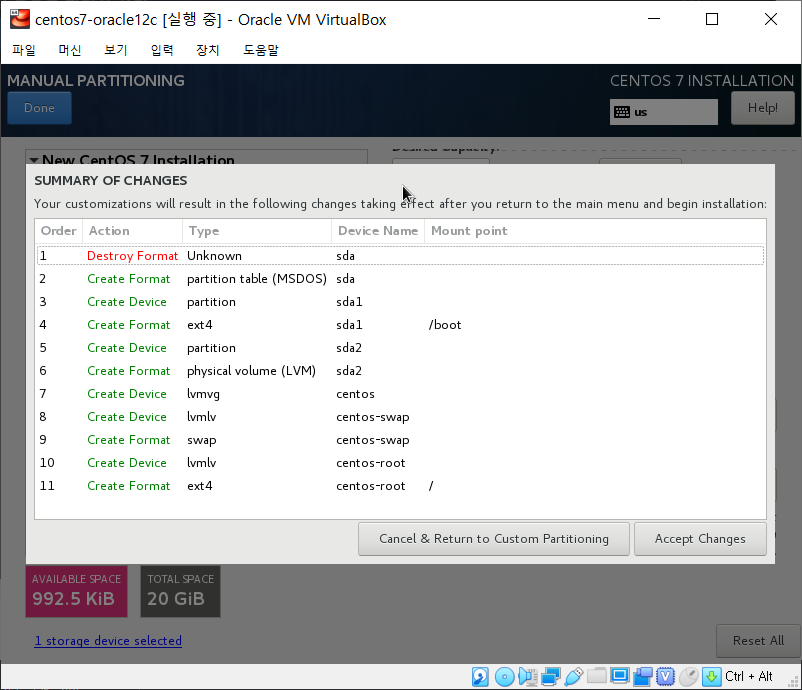Click the Ctrl + Alt host key label
Screen dimensions: 802x690
click(748, 677)
